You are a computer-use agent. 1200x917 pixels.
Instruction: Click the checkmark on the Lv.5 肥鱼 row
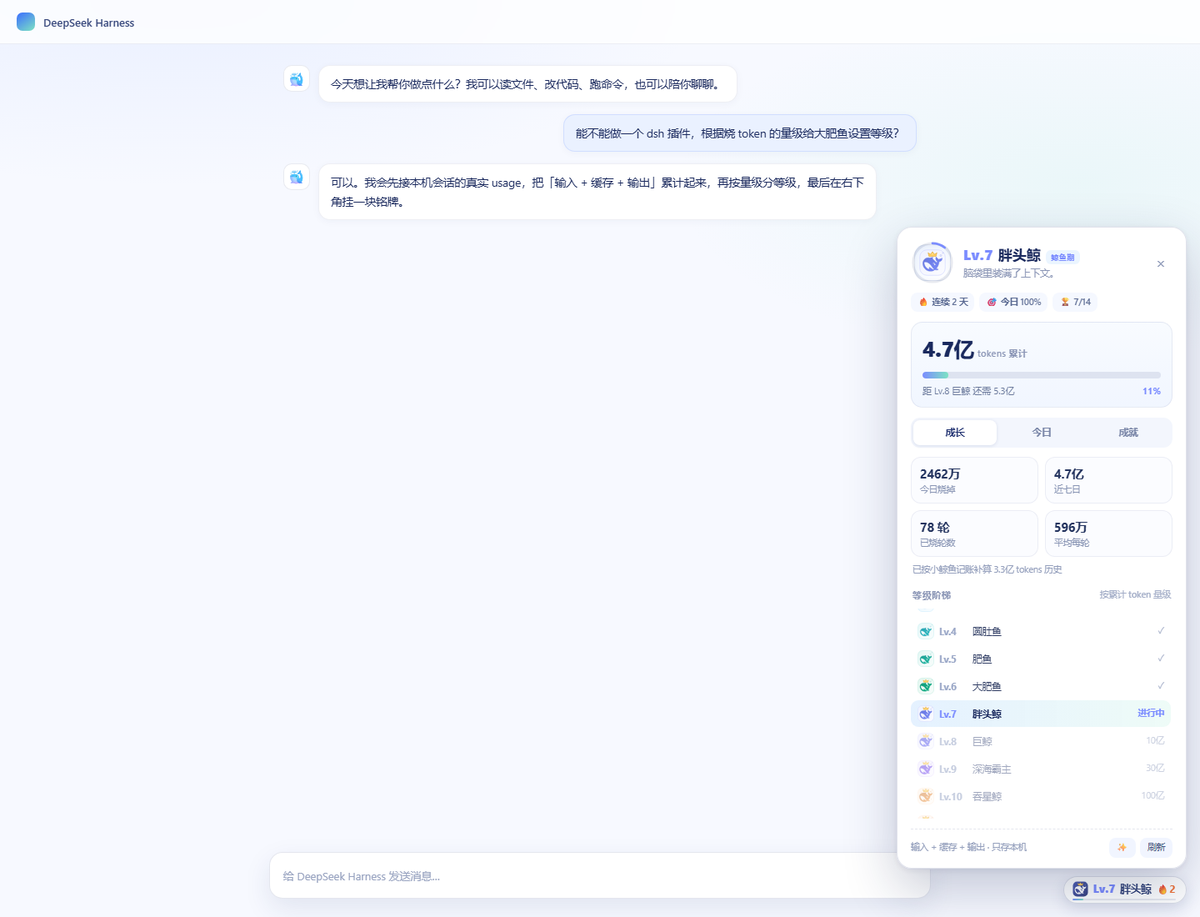pos(1161,659)
